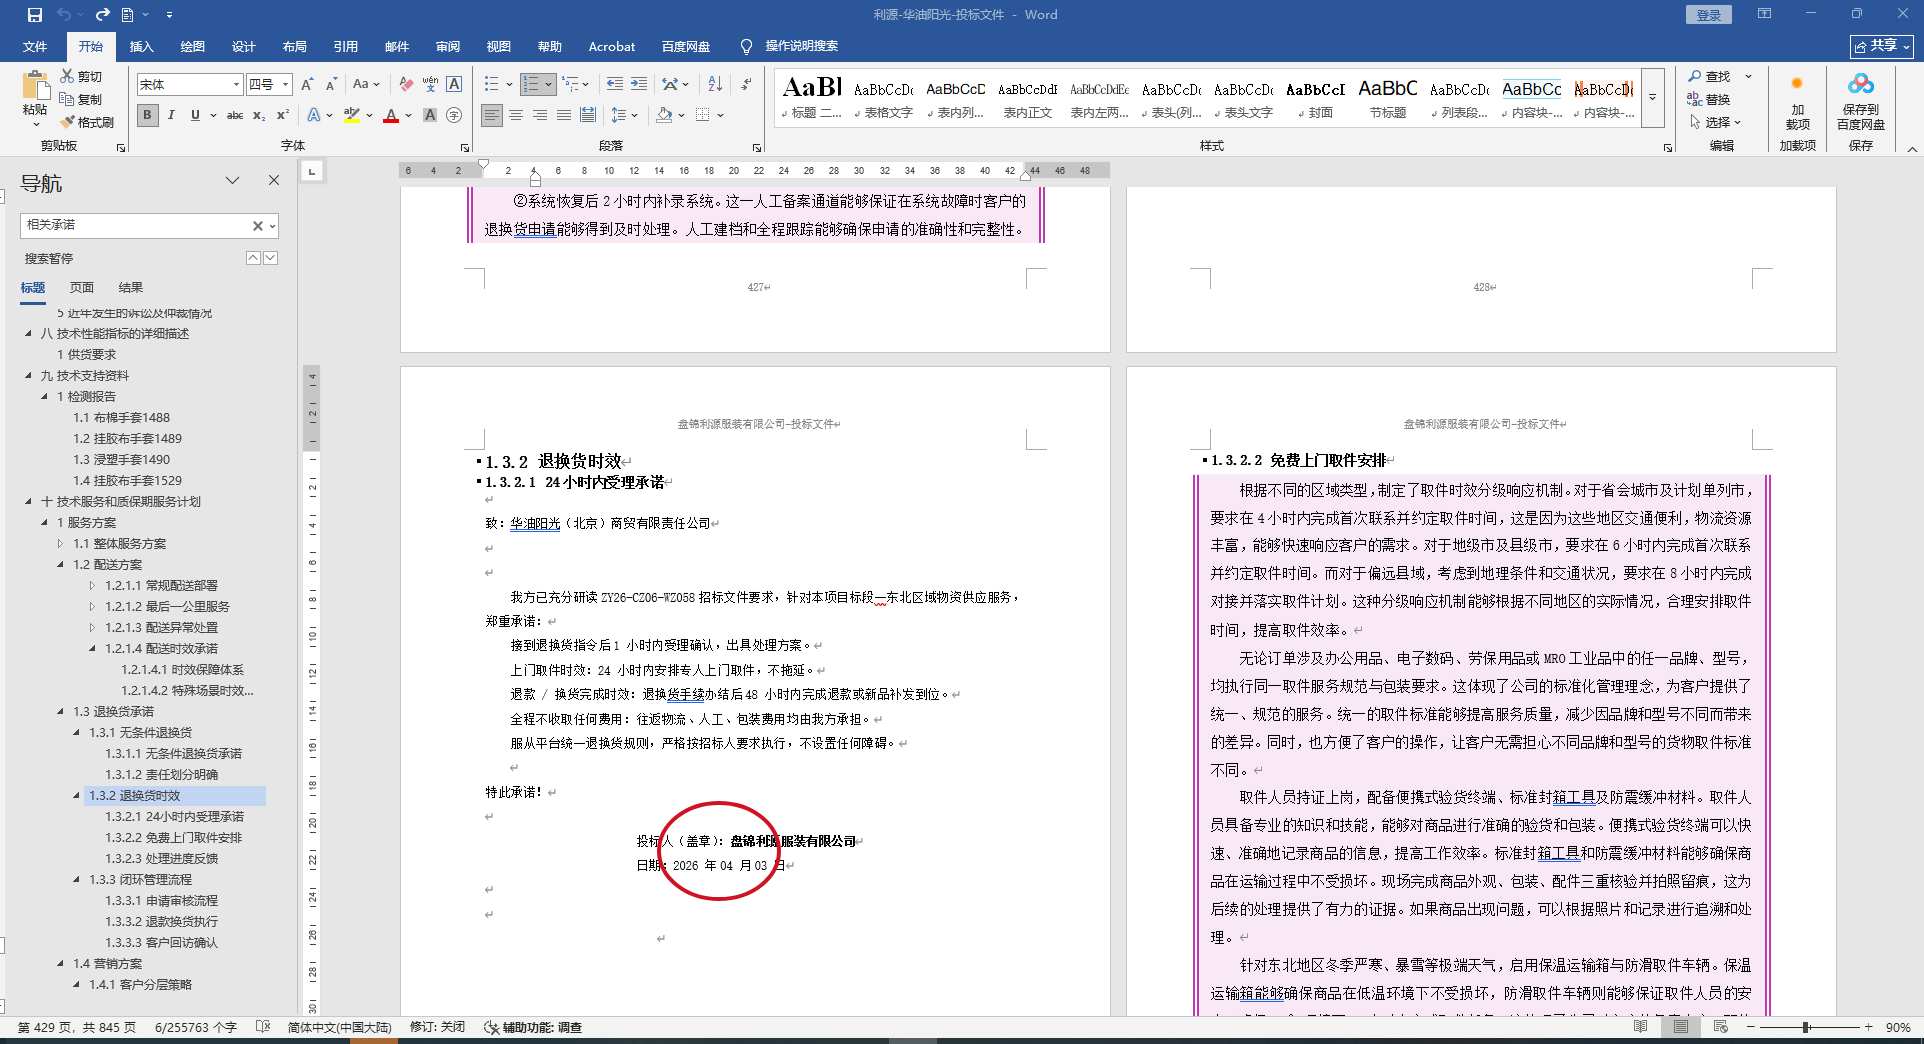Image resolution: width=1924 pixels, height=1044 pixels.
Task: Apply the red font color button
Action: click(x=391, y=115)
